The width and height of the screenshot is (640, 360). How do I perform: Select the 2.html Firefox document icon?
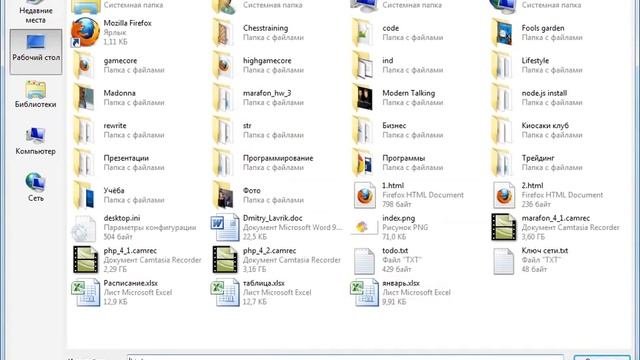pyautogui.click(x=504, y=195)
